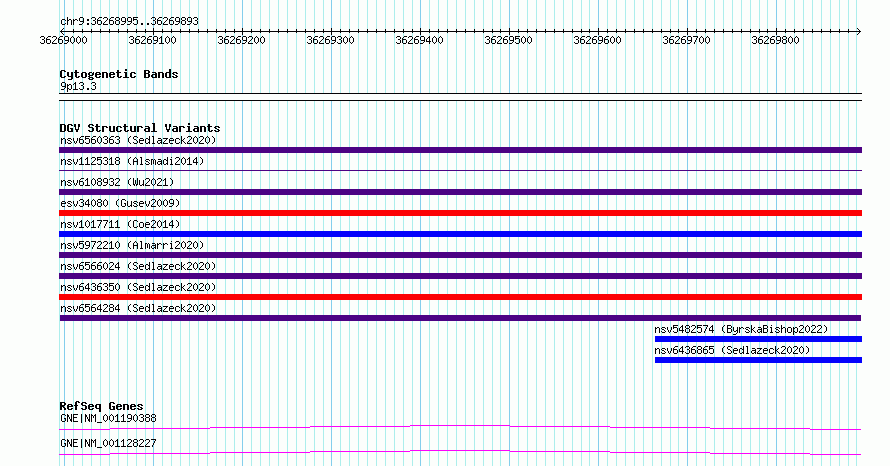Open variant label nsv6436865 (Sedlazeck2020)
The width and height of the screenshot is (890, 466).
point(732,350)
